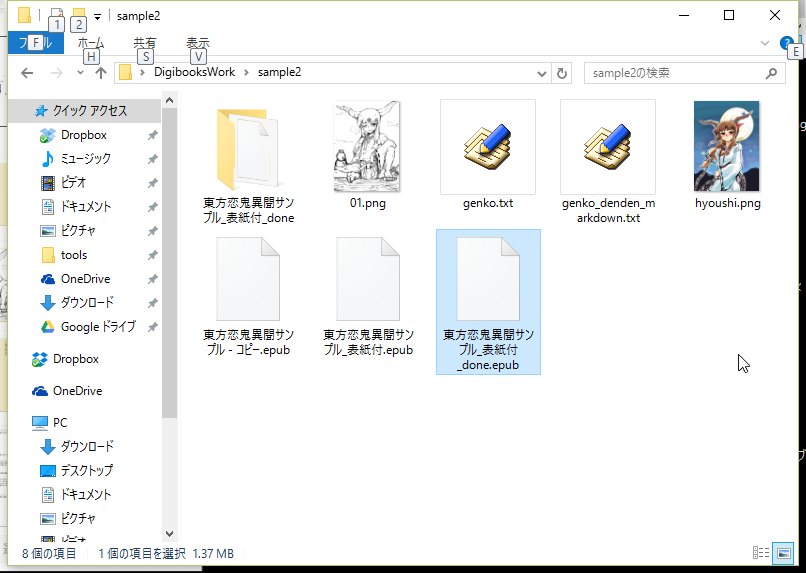Click the New Folder quick access toolbar icon
The height and width of the screenshot is (573, 806).
point(78,15)
